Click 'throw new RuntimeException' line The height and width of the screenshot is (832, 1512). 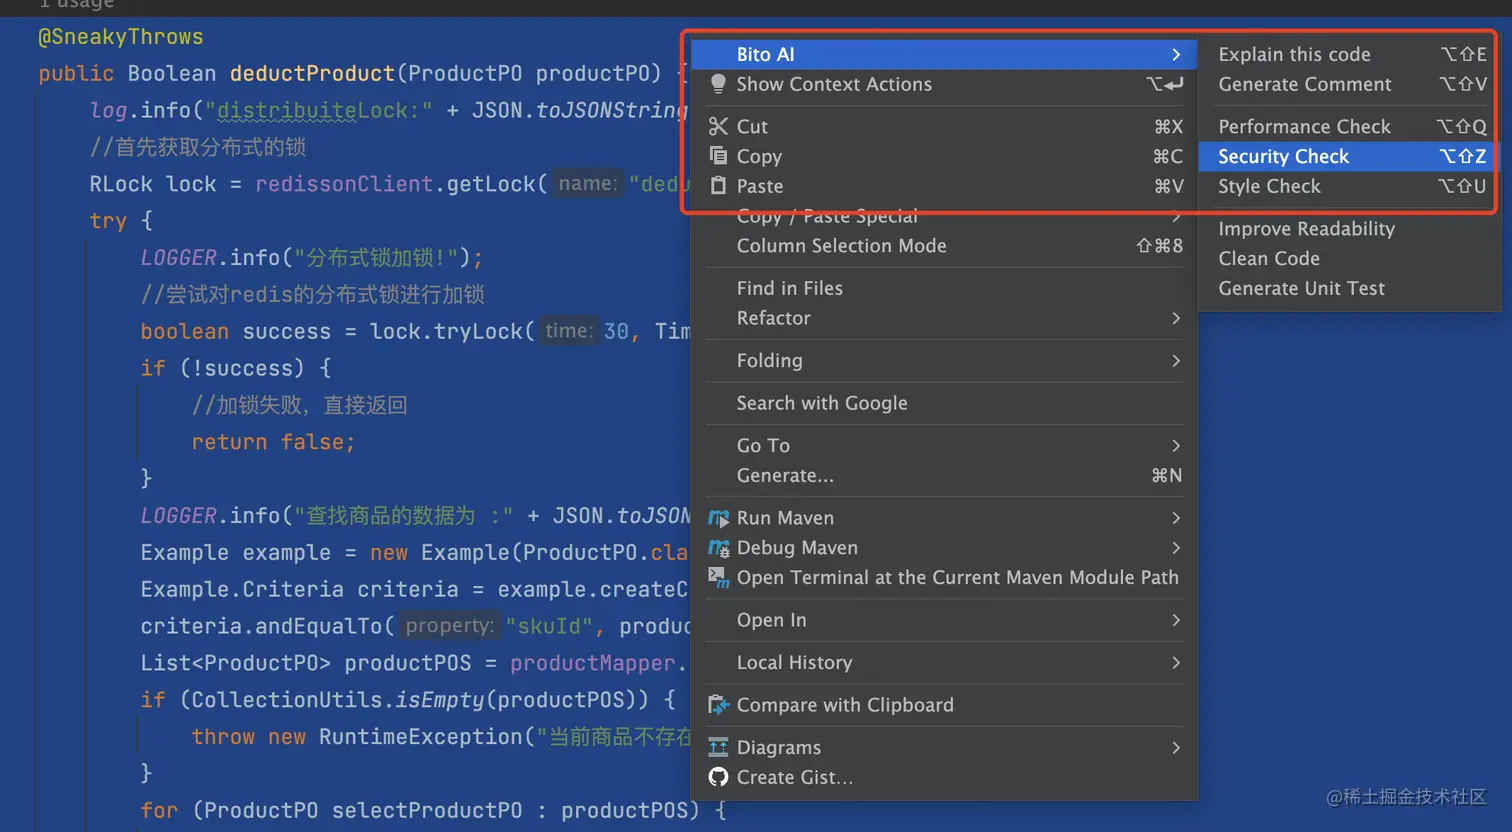442,737
